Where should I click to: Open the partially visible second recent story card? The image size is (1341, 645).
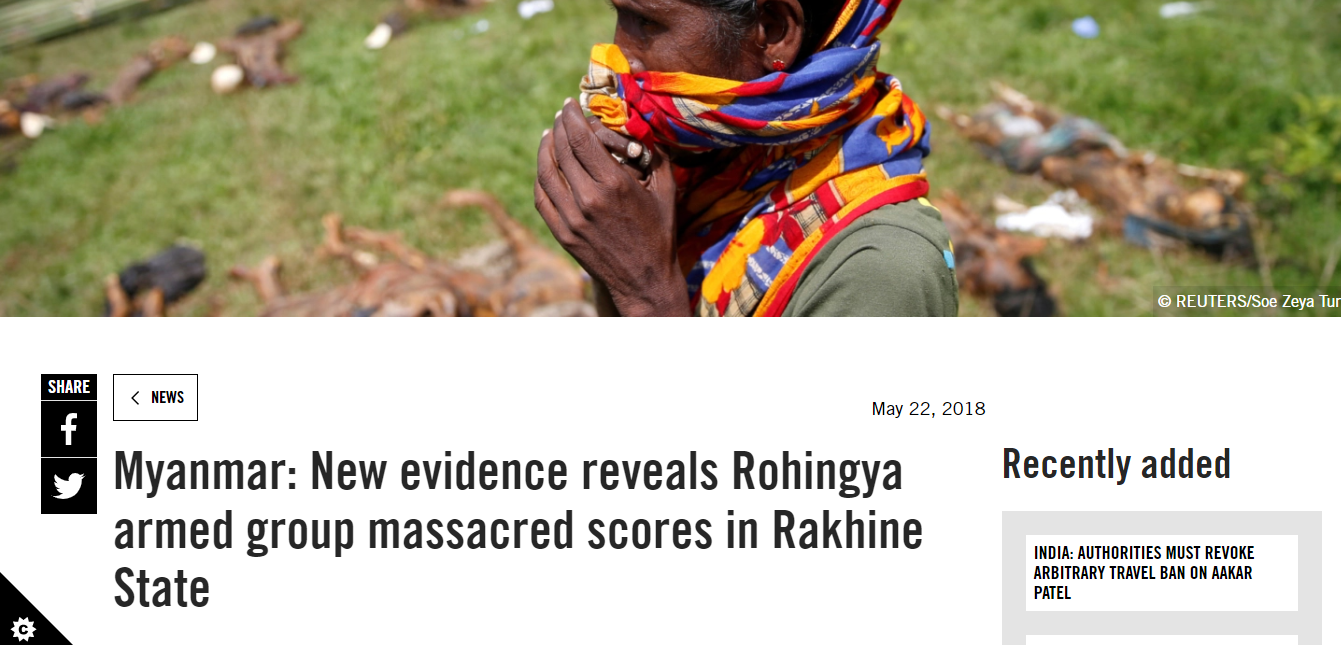(1162, 640)
